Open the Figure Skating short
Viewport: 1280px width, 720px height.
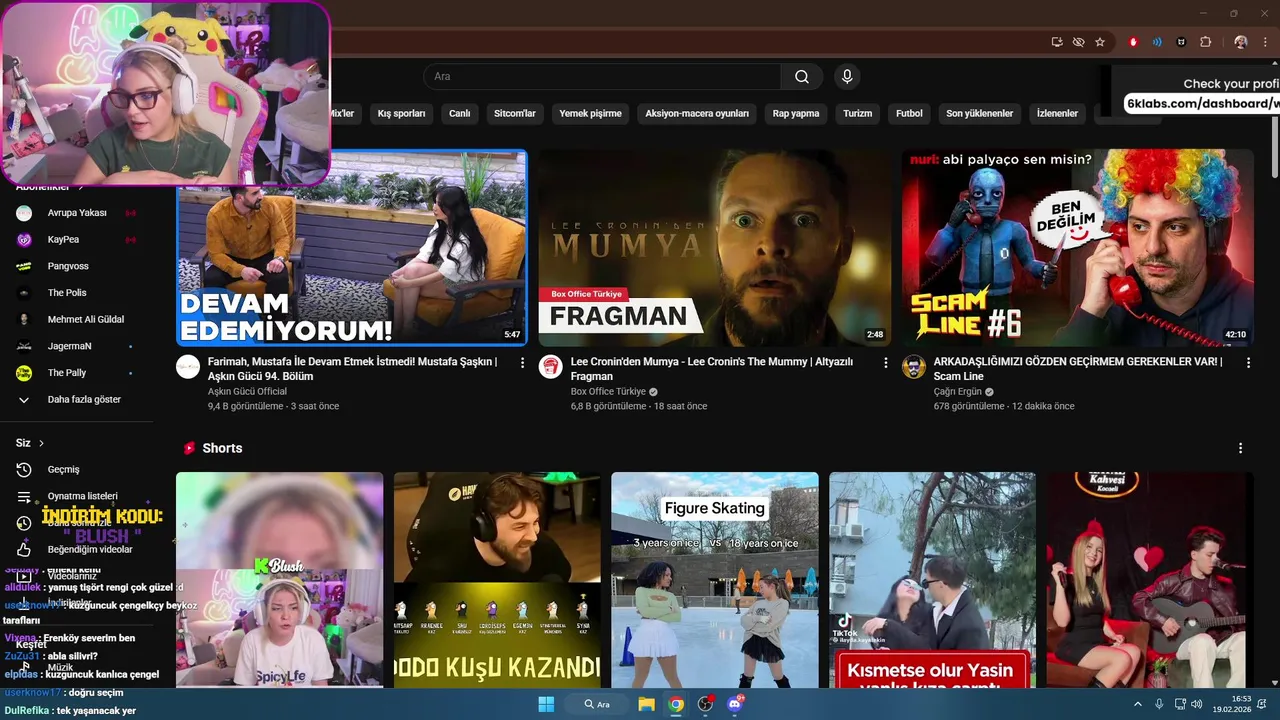[x=714, y=580]
